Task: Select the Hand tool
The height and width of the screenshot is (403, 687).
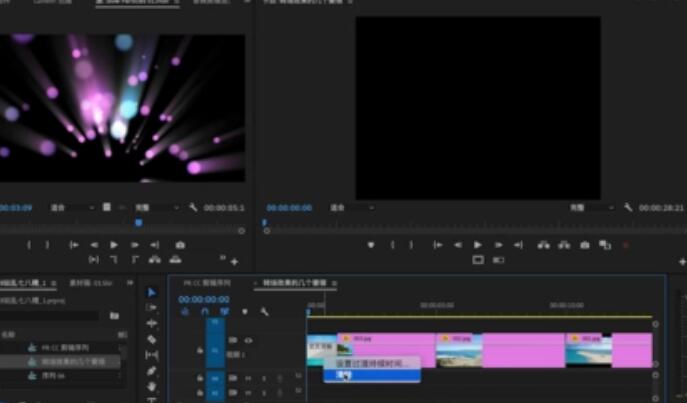Action: [152, 387]
